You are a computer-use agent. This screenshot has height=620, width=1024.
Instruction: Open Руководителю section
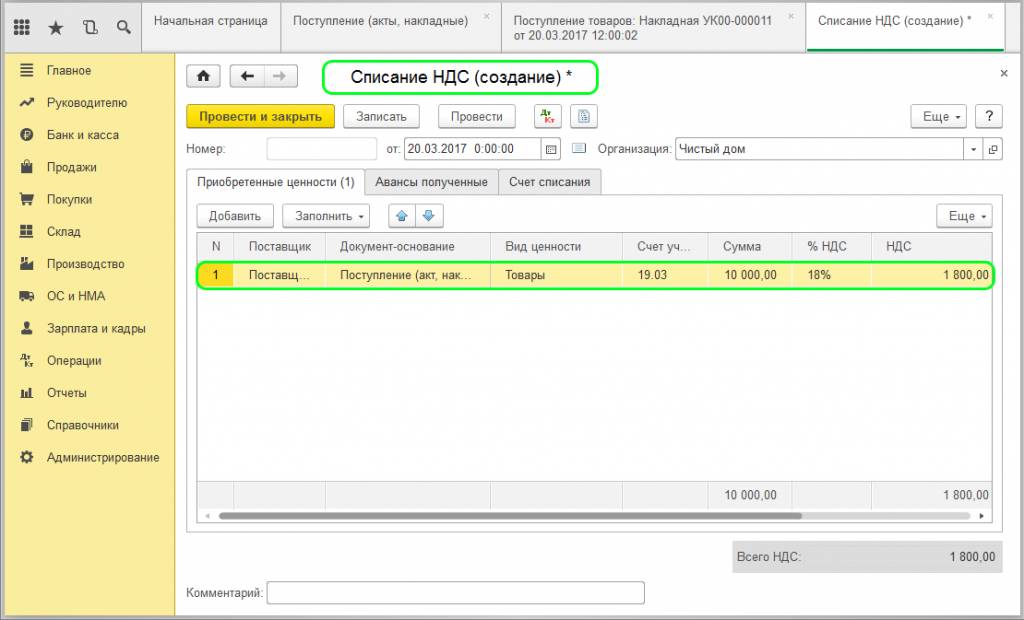pos(87,103)
